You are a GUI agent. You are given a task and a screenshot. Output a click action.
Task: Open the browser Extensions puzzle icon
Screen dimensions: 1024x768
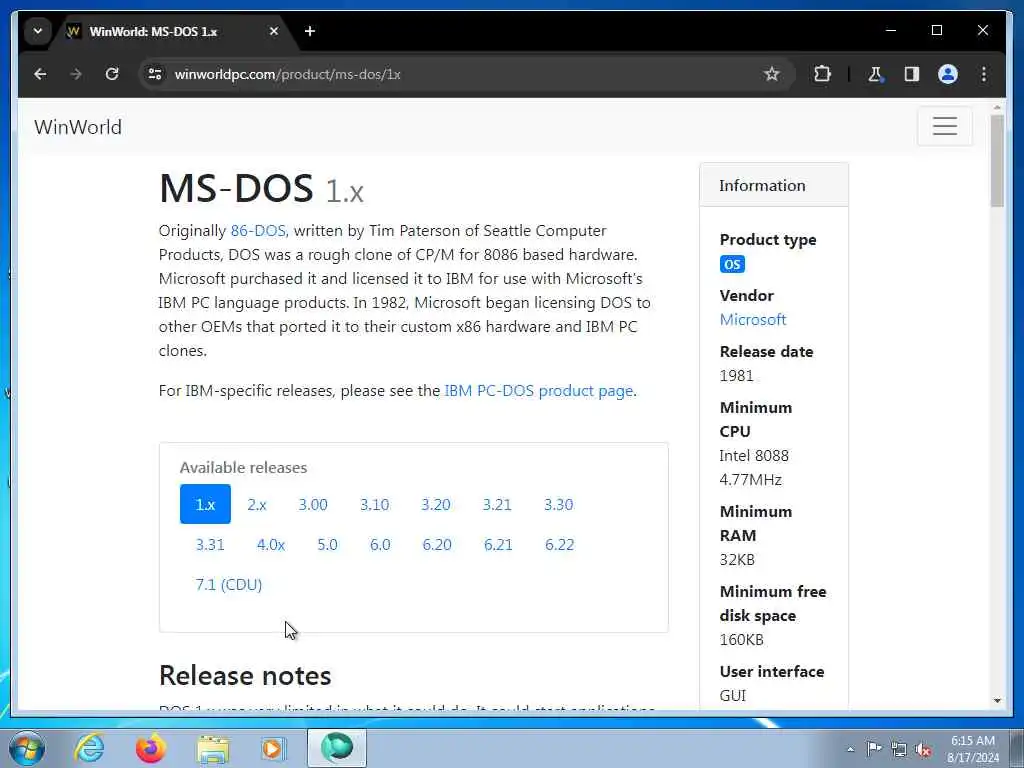click(822, 74)
